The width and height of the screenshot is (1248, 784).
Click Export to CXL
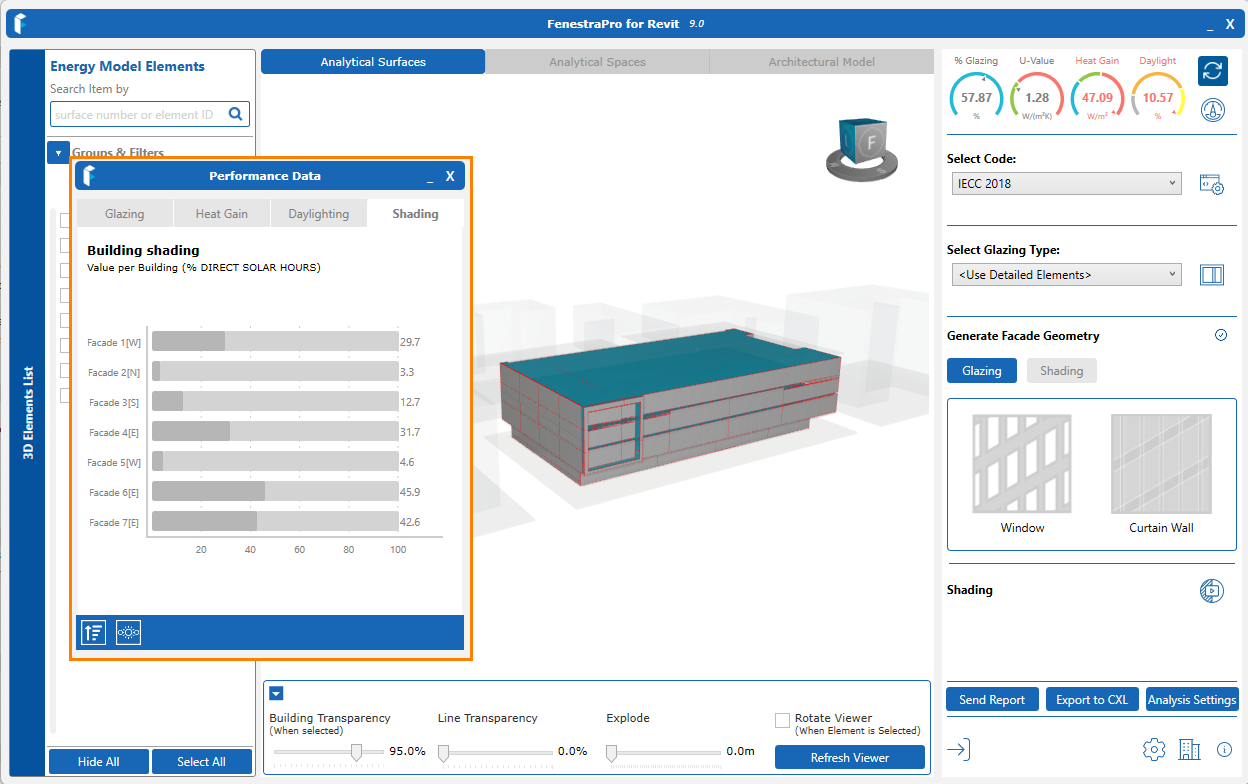(1092, 700)
